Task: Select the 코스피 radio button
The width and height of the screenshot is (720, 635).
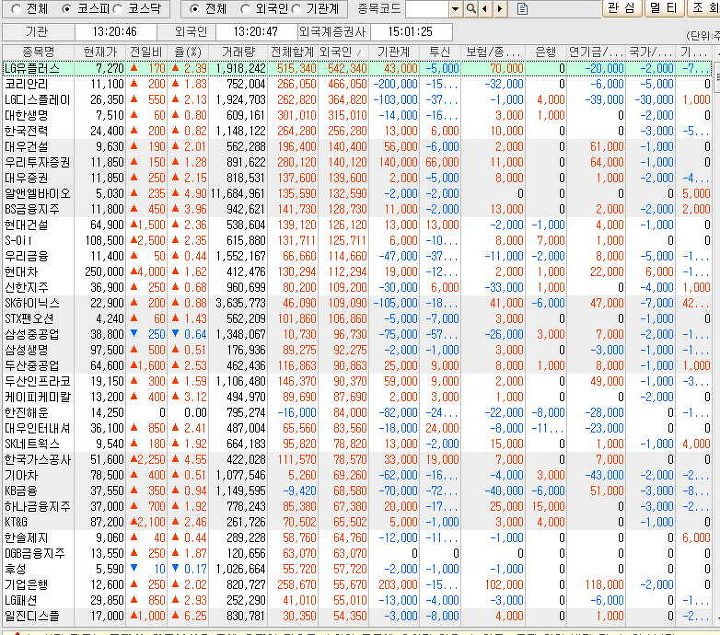Action: (66, 9)
